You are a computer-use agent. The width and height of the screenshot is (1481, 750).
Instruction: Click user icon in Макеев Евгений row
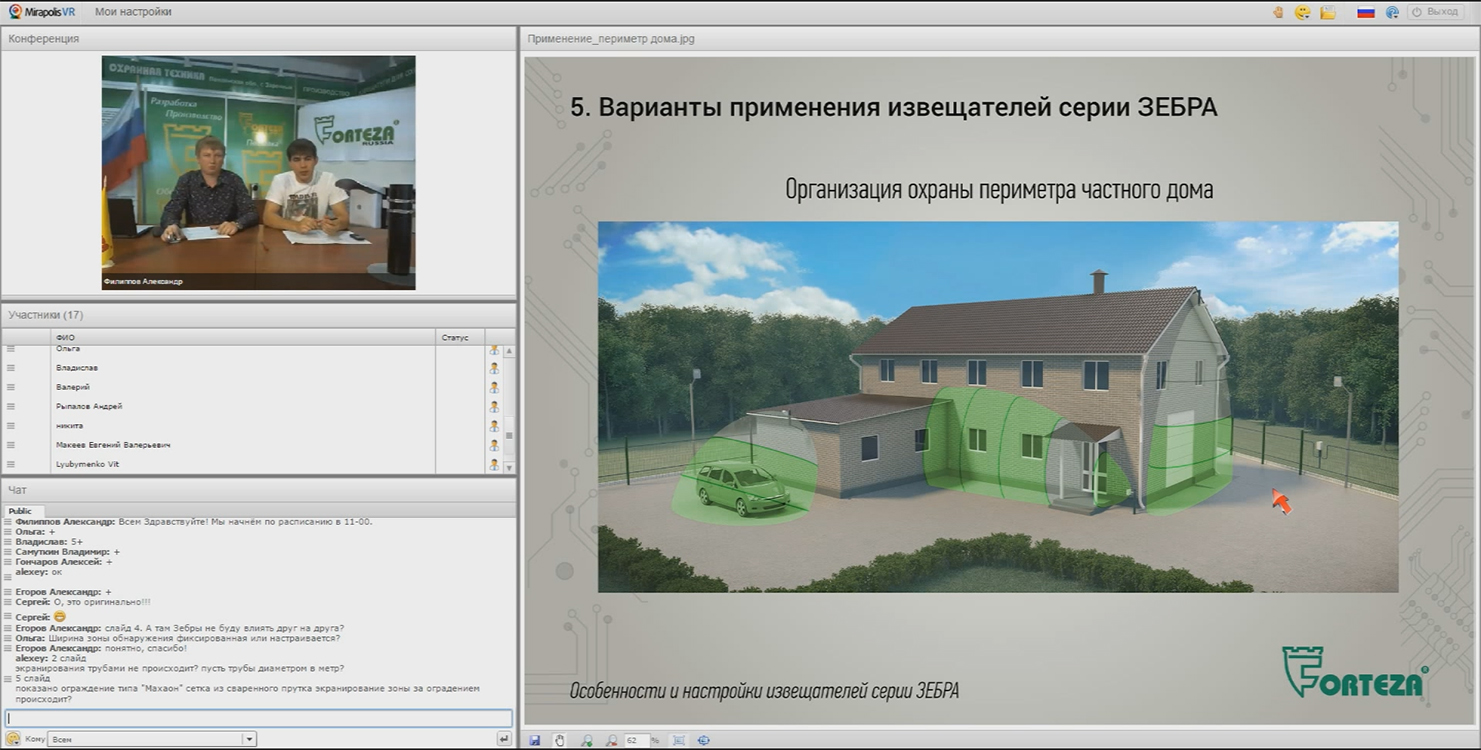(494, 445)
